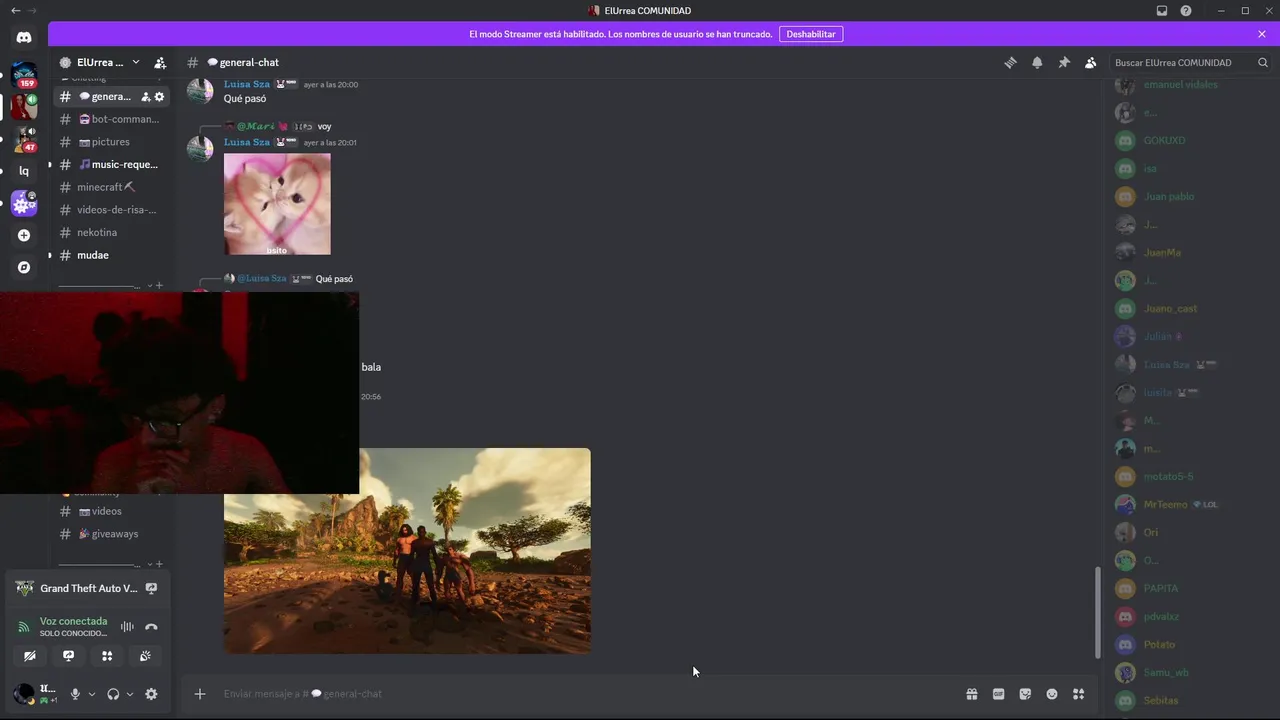Image resolution: width=1280 pixels, height=720 pixels.
Task: Select the bot-commands channel
Action: [111, 119]
